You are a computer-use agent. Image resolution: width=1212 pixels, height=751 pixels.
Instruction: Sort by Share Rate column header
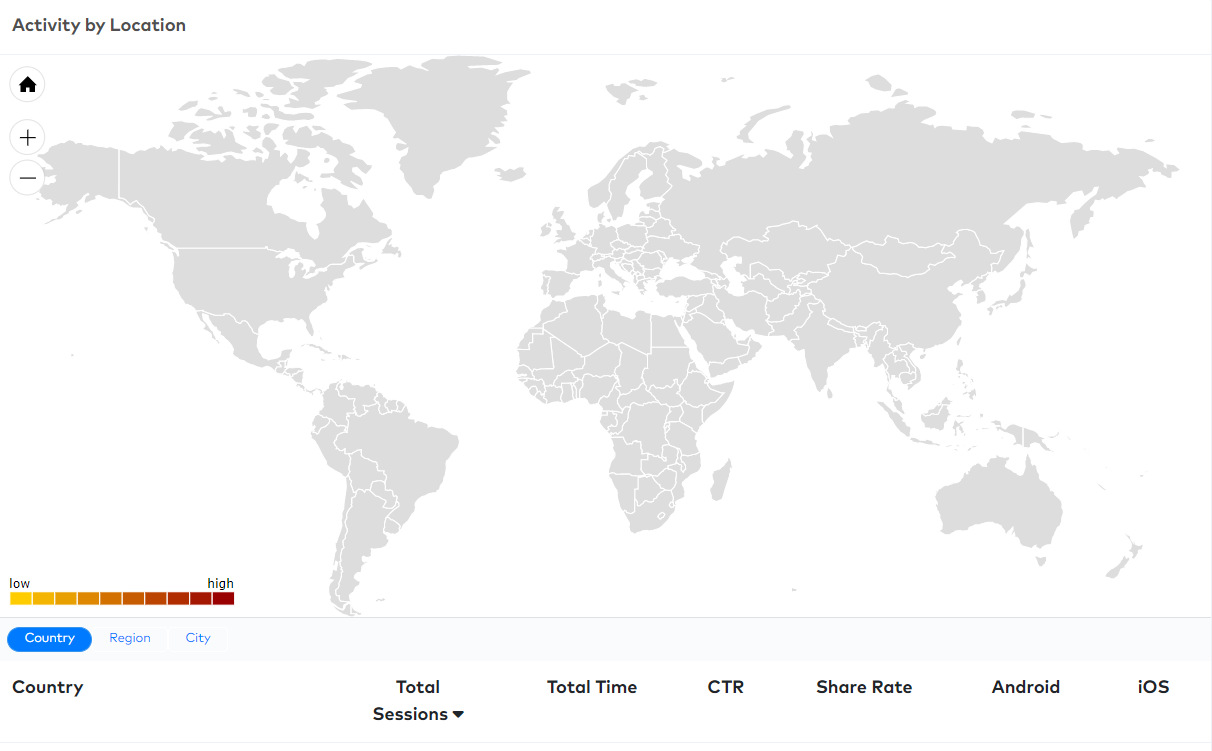click(x=864, y=687)
